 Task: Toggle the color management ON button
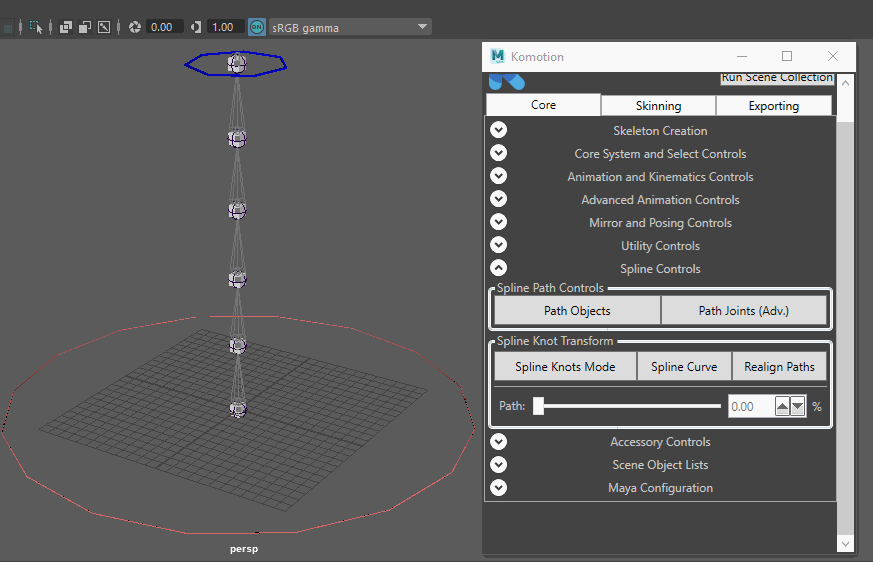point(257,27)
